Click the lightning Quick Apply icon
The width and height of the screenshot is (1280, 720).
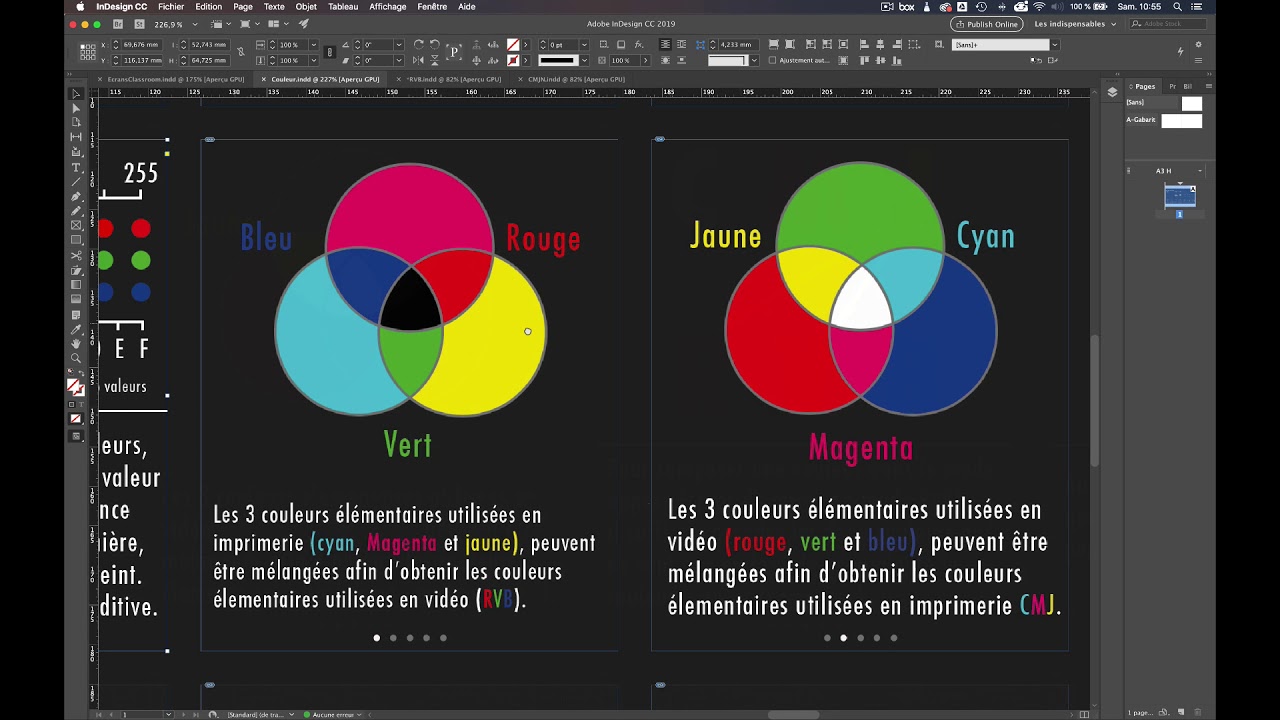click(1181, 51)
